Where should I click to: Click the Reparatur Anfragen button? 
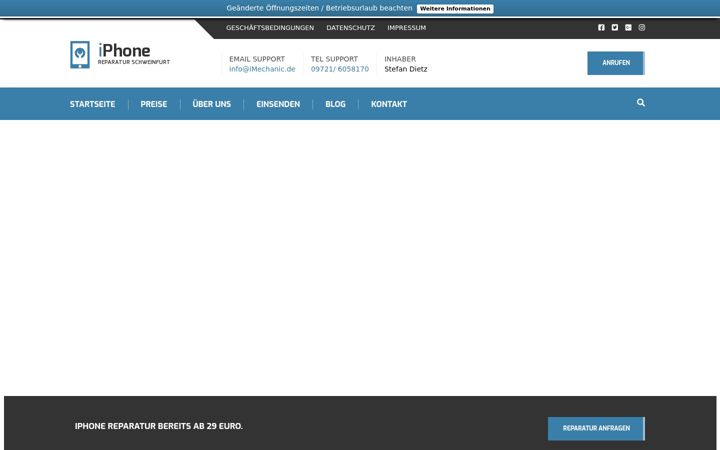(x=596, y=428)
